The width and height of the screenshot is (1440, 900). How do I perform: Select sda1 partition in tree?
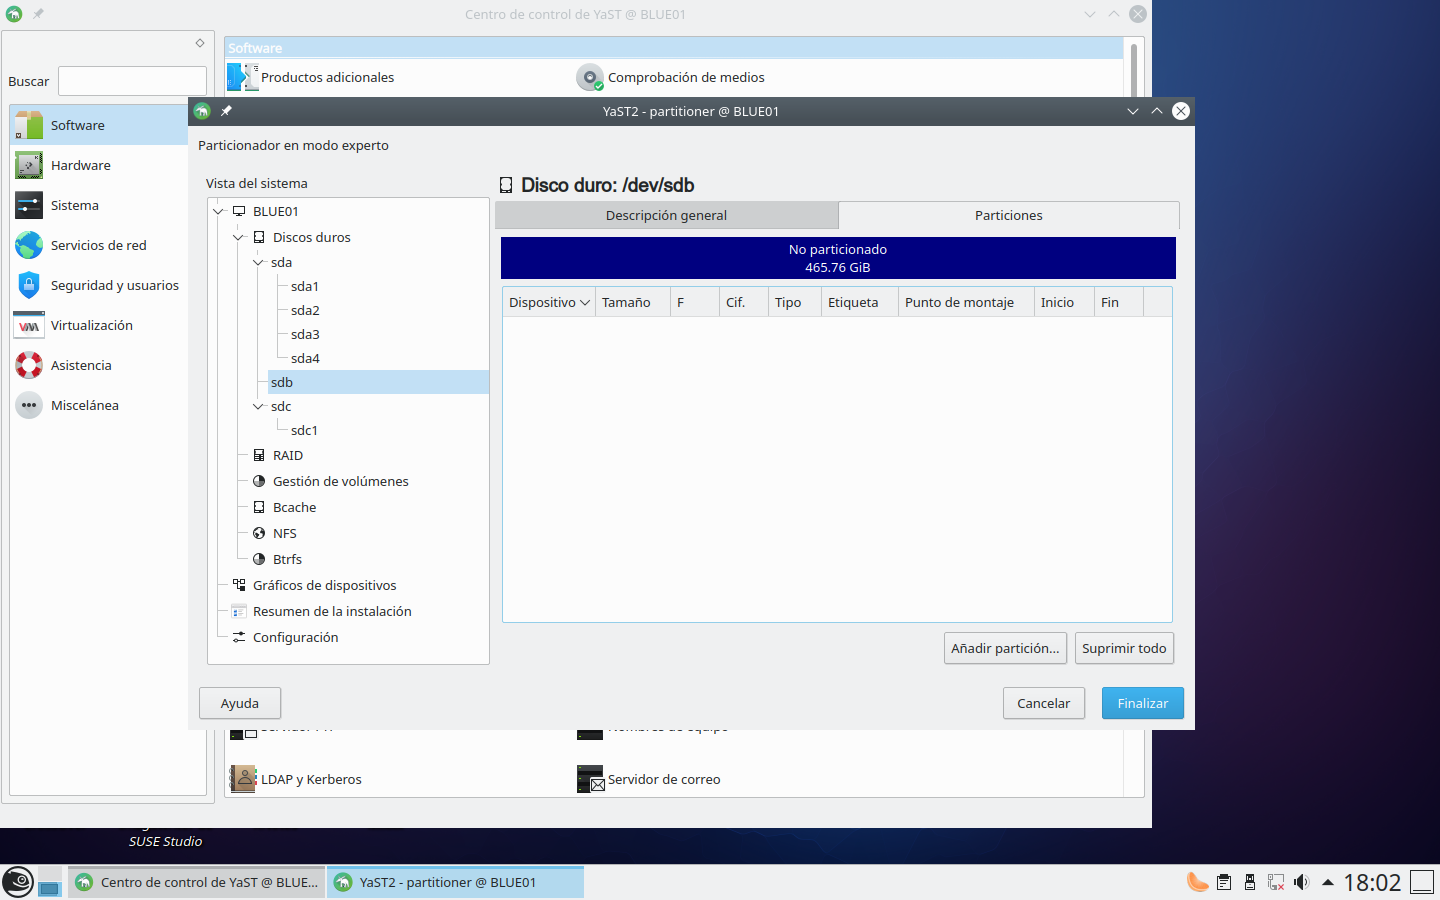pyautogui.click(x=305, y=286)
